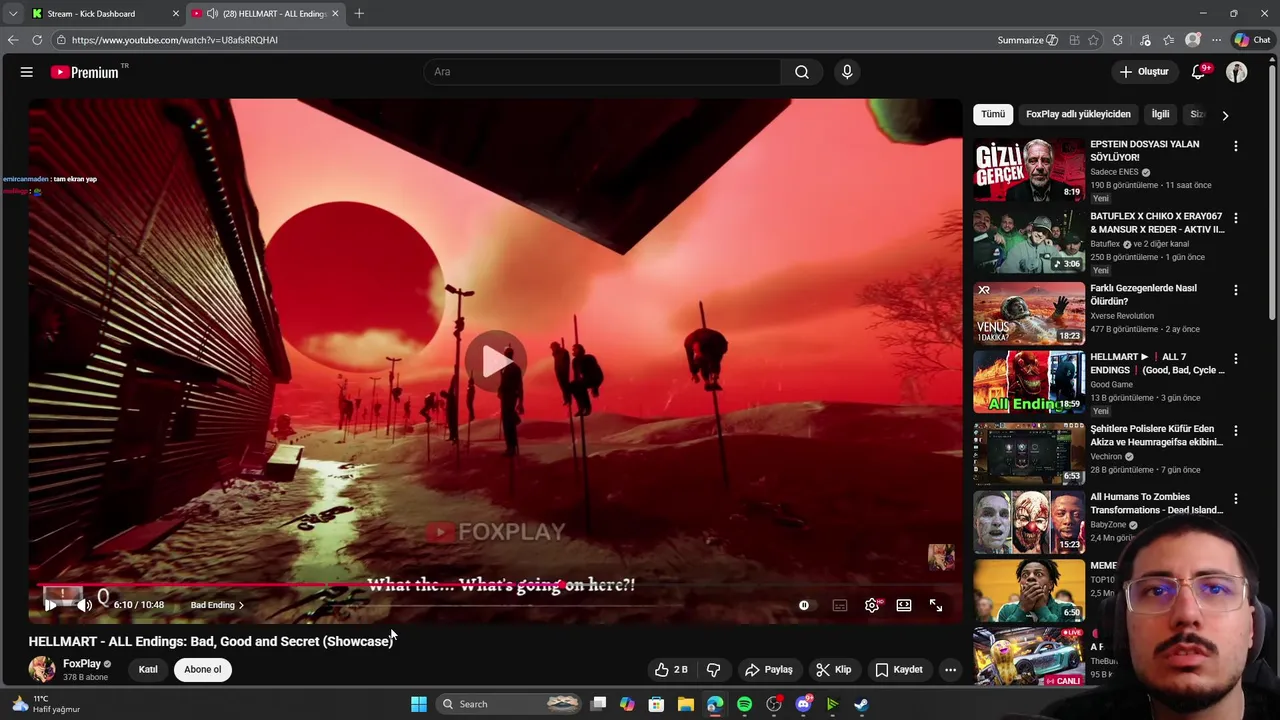Open the tab search dropdown arrow
The height and width of the screenshot is (720, 1280).
coord(13,14)
